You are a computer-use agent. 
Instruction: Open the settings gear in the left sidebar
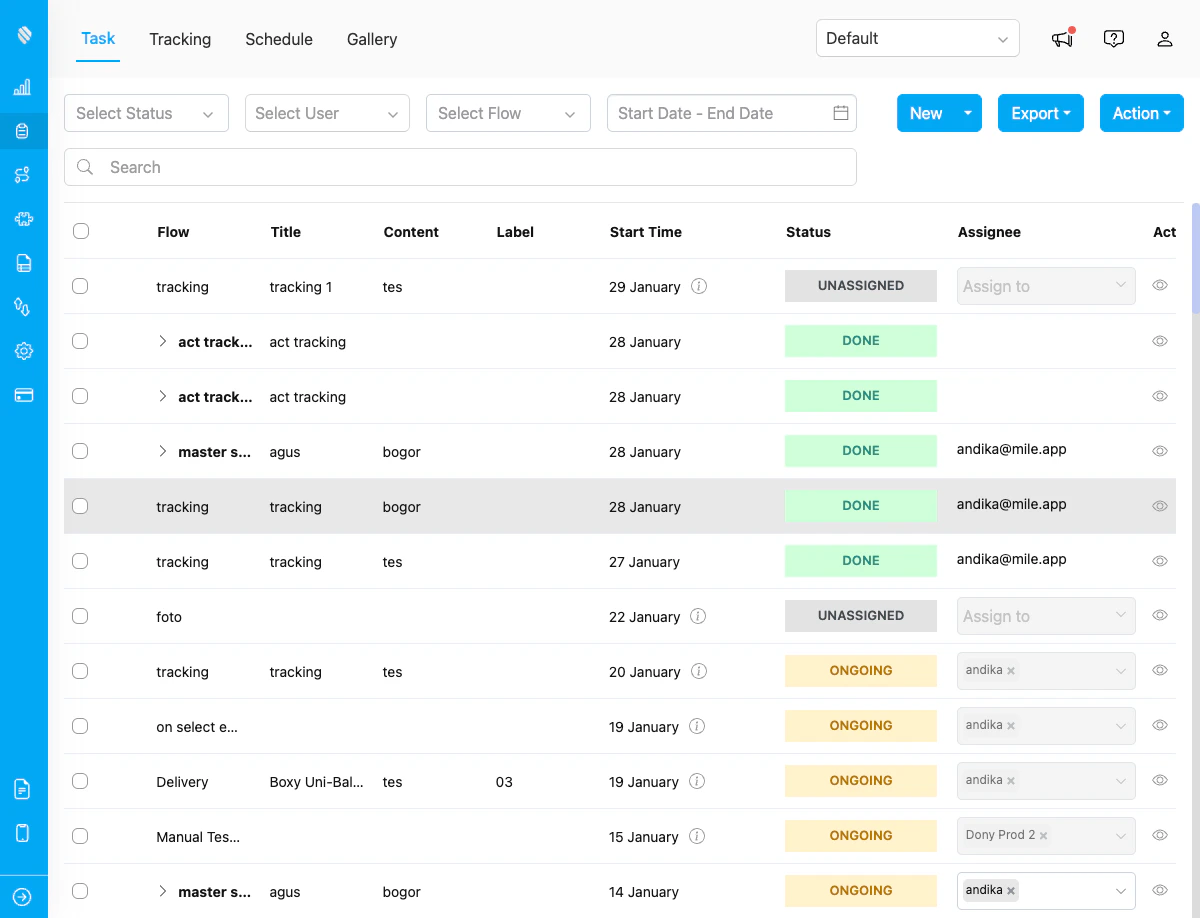pos(22,350)
